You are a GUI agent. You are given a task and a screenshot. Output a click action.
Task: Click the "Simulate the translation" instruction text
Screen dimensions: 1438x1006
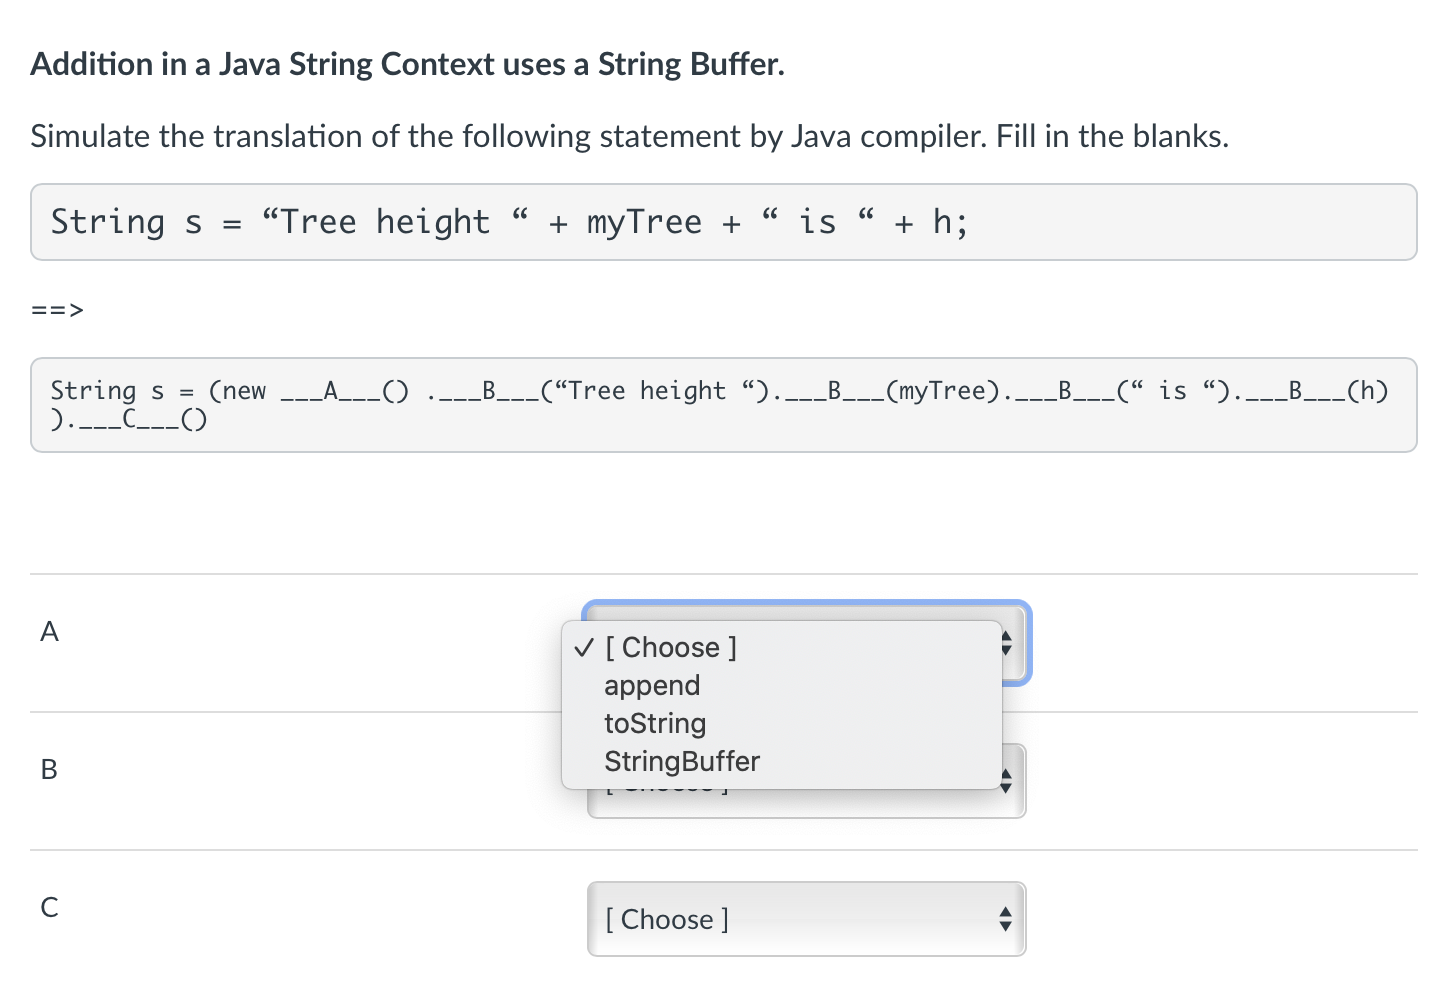tap(629, 137)
